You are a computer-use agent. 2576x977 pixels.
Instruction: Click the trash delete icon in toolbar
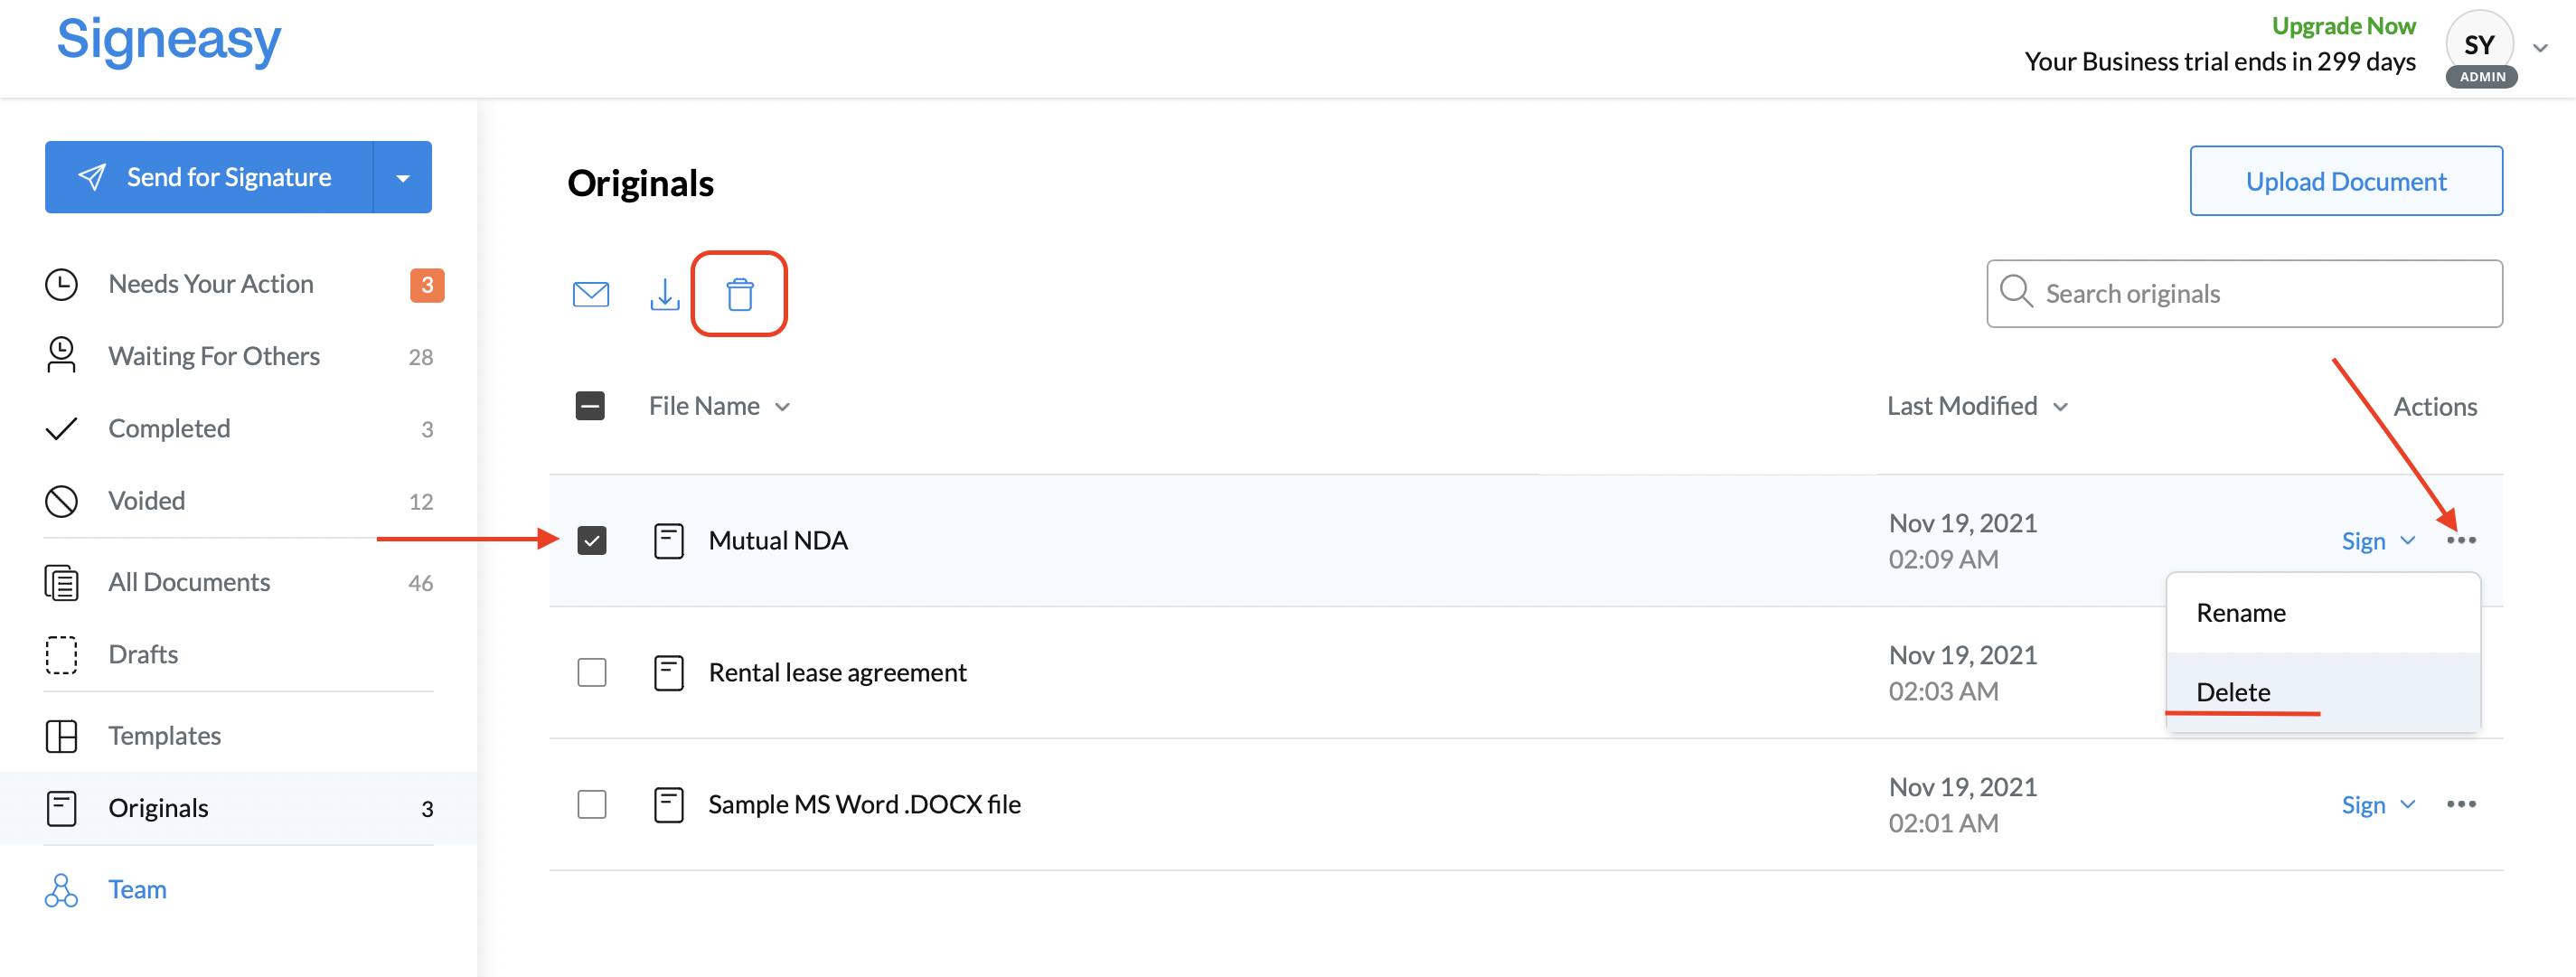tap(740, 294)
